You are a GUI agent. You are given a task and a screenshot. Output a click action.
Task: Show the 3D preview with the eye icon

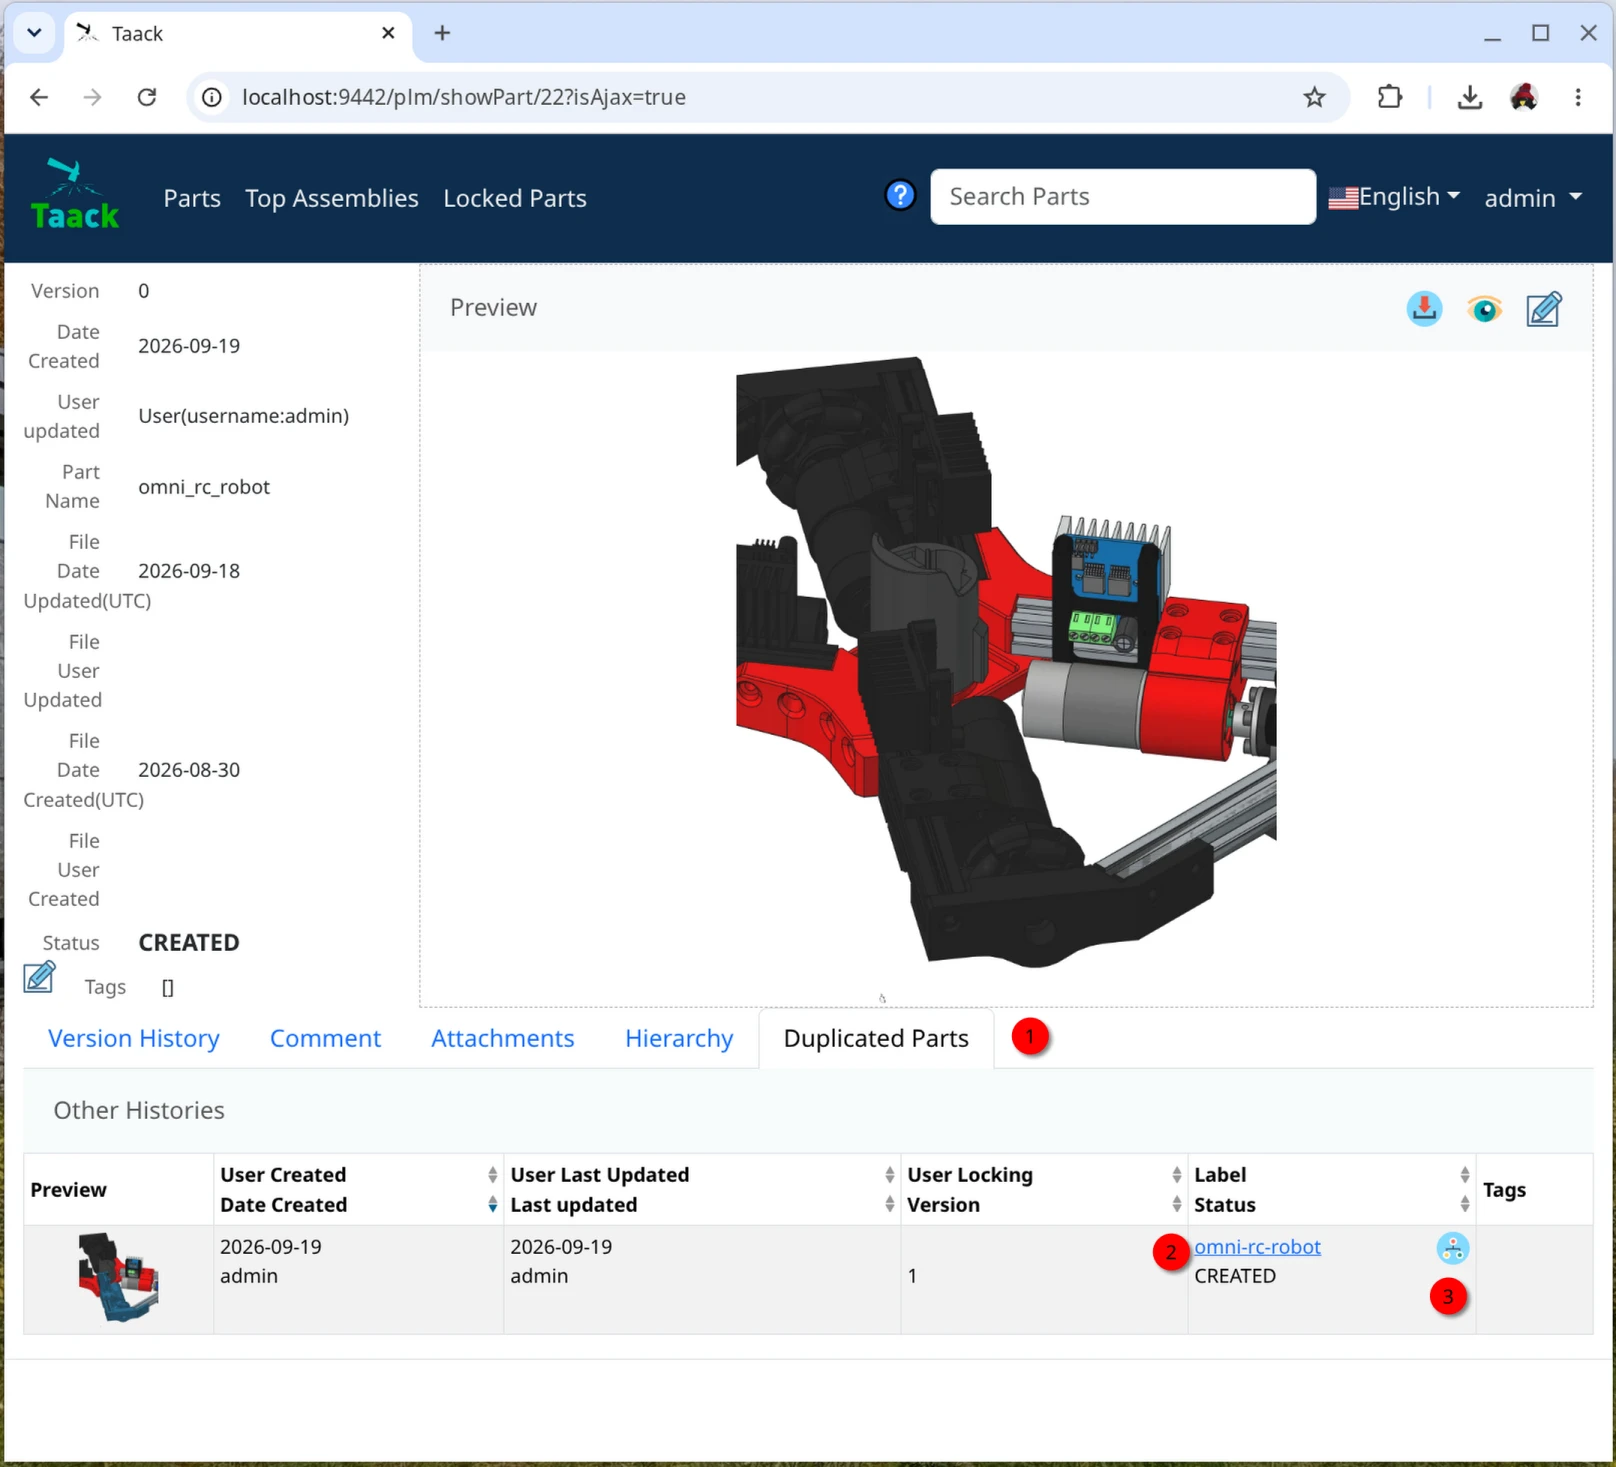click(1484, 309)
